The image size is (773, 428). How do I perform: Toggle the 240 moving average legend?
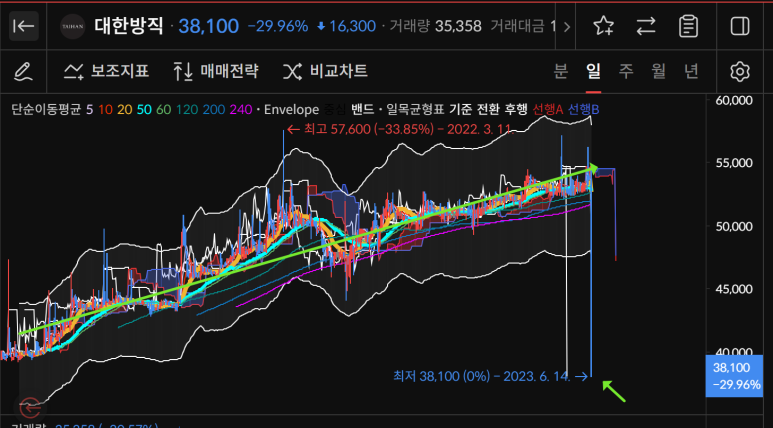(241, 109)
